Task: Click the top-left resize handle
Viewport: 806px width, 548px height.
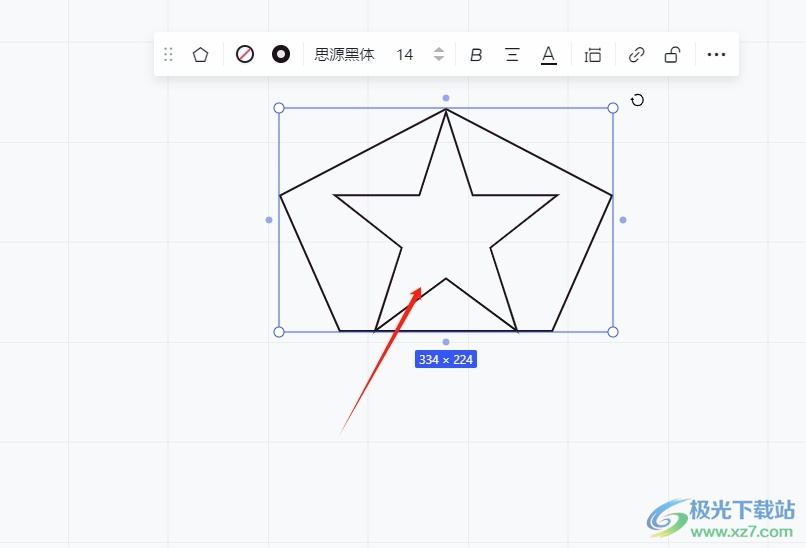Action: click(279, 108)
